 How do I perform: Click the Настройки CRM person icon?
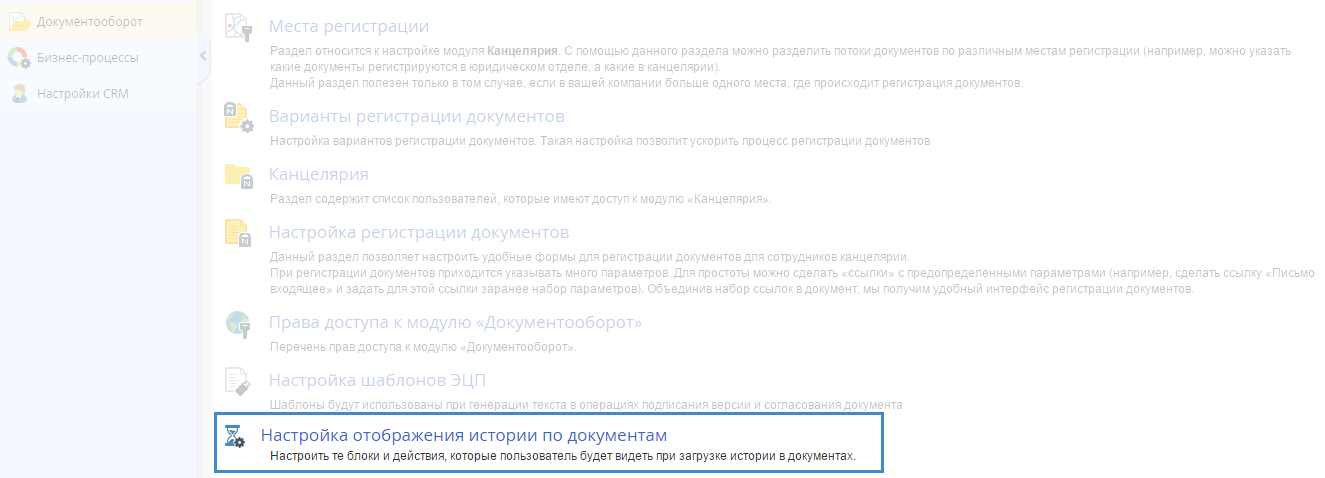pyautogui.click(x=19, y=93)
